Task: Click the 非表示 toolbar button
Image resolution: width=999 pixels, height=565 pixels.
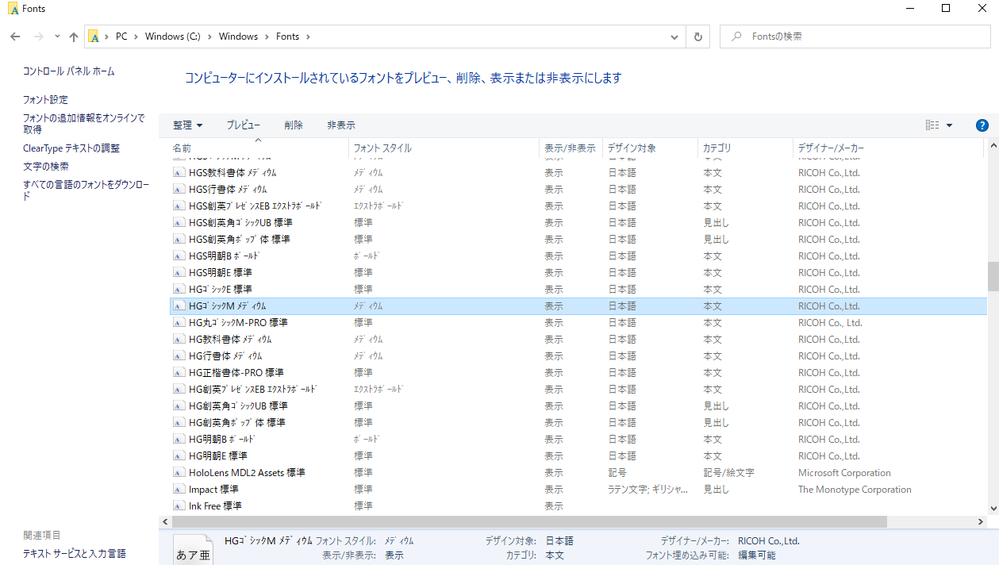Action: tap(341, 125)
